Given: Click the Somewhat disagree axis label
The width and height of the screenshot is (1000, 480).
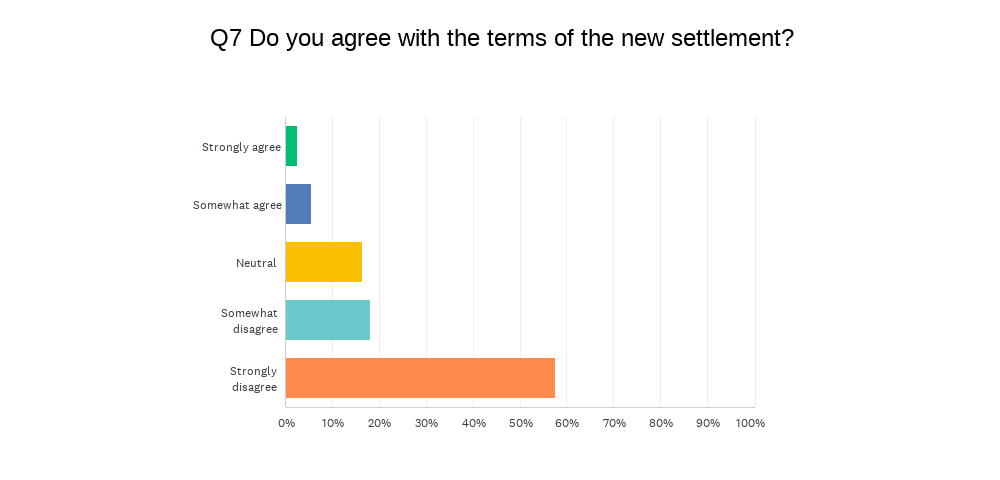Looking at the screenshot, I should (249, 320).
